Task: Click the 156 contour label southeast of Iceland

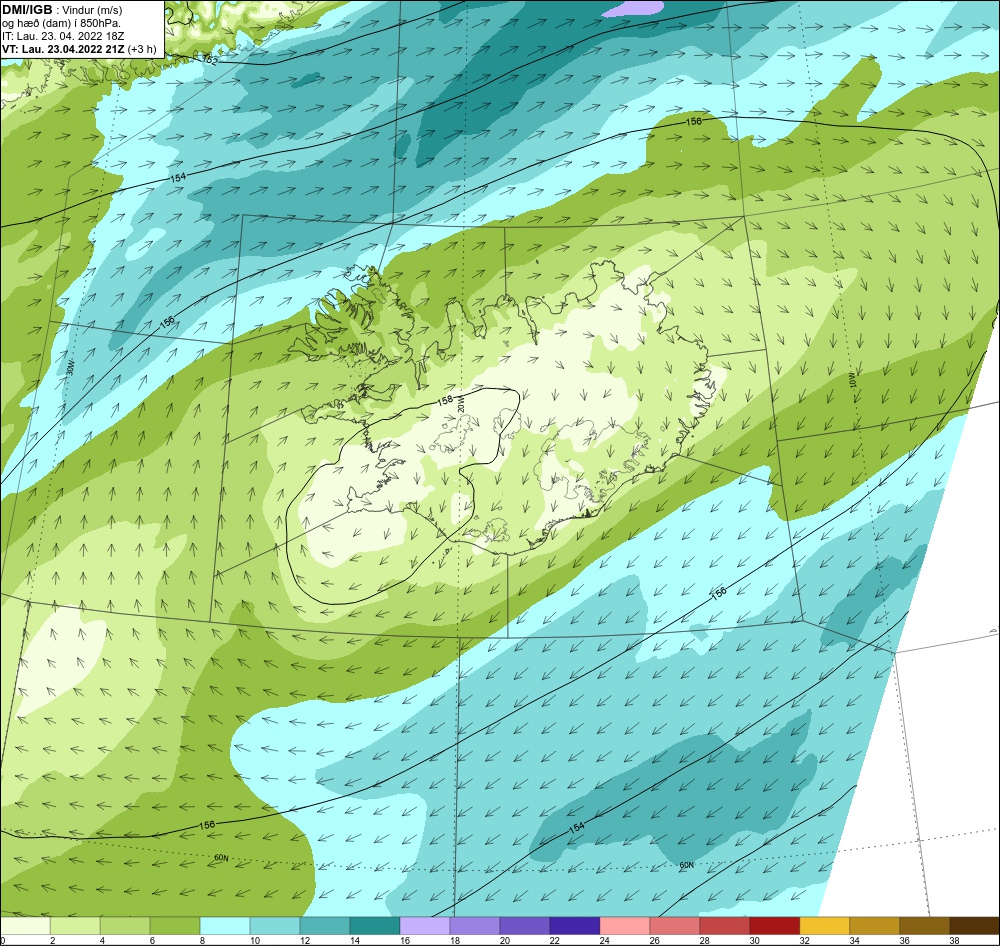Action: [x=719, y=593]
